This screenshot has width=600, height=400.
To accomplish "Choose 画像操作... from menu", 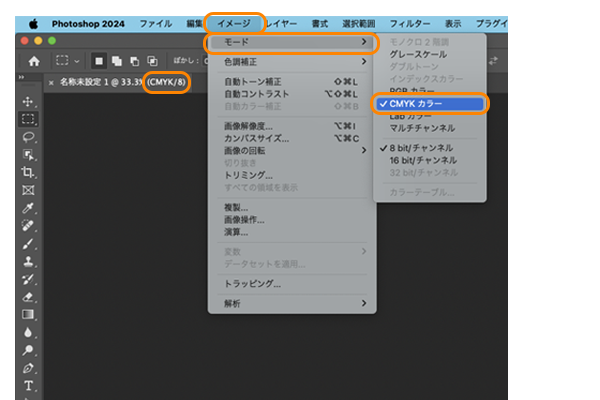I will (x=292, y=220).
